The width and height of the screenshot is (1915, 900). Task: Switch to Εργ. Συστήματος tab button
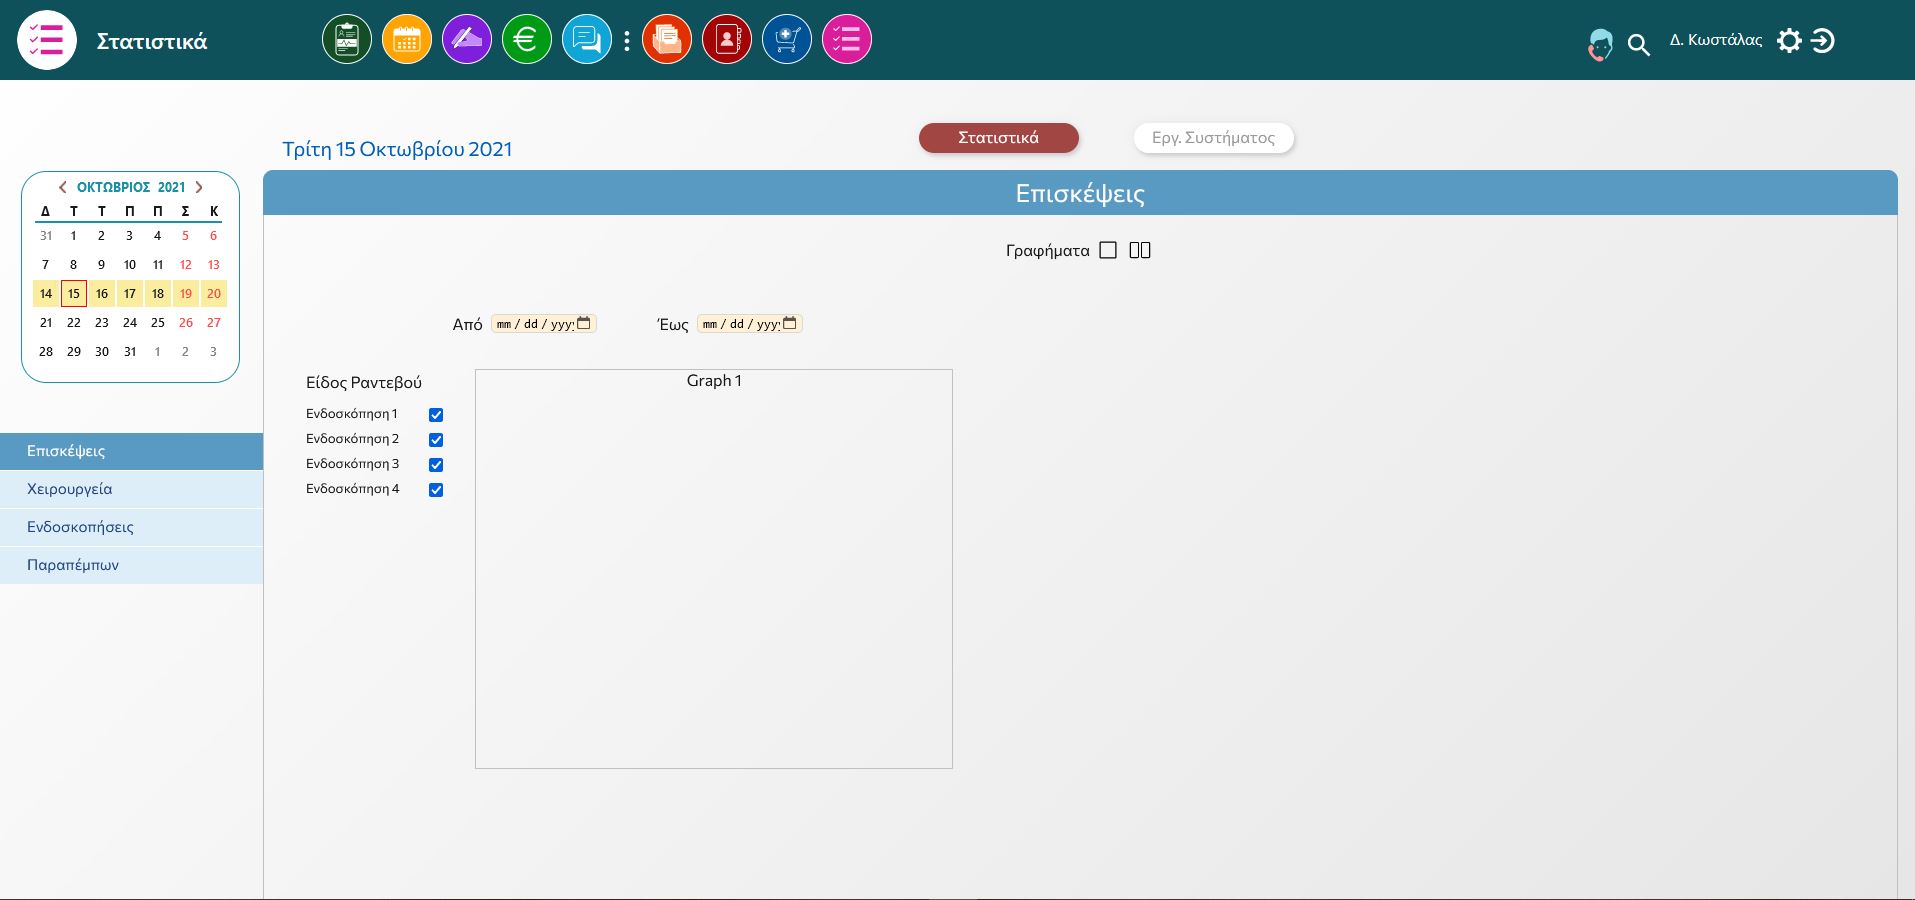coord(1214,138)
